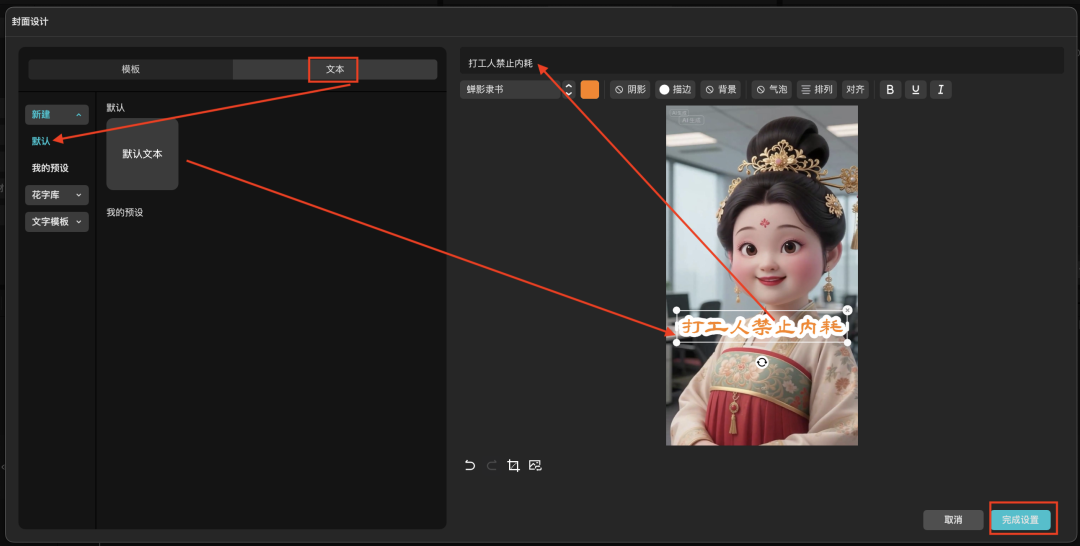Open the 气泡 bubble option
This screenshot has height=546, width=1080.
771,90
